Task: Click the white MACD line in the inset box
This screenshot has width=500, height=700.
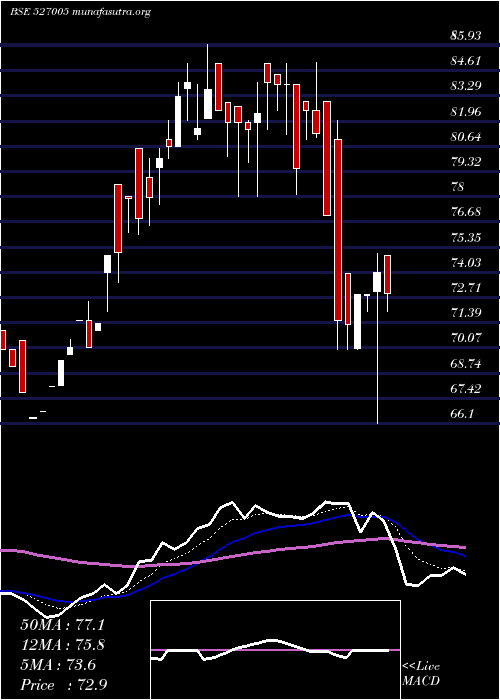Action: pyautogui.click(x=270, y=650)
